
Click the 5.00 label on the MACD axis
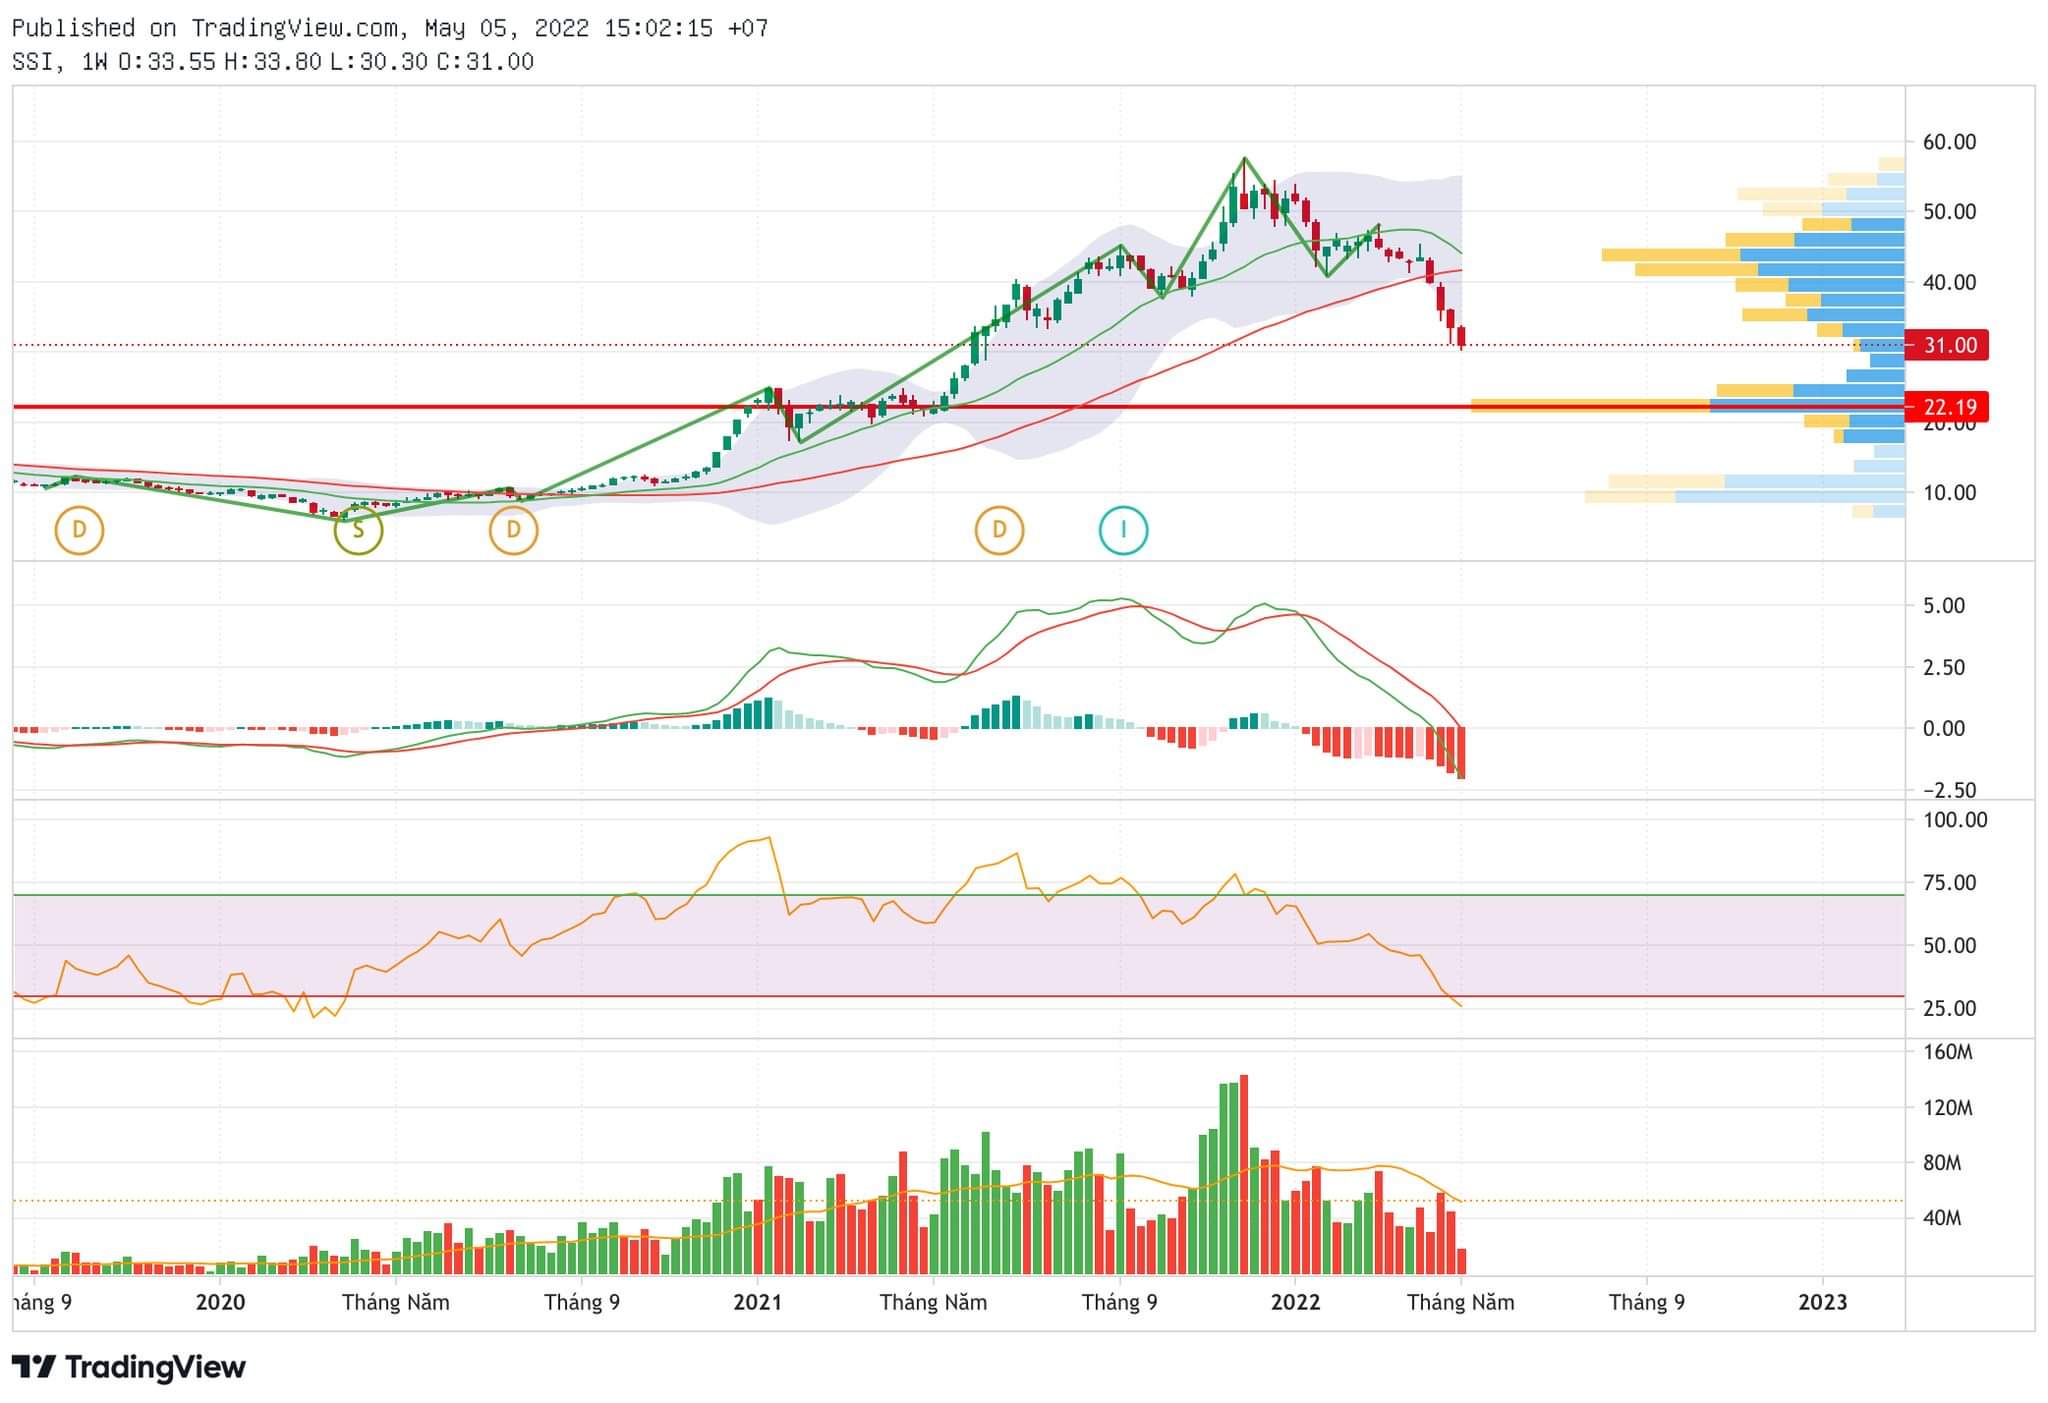click(1943, 606)
